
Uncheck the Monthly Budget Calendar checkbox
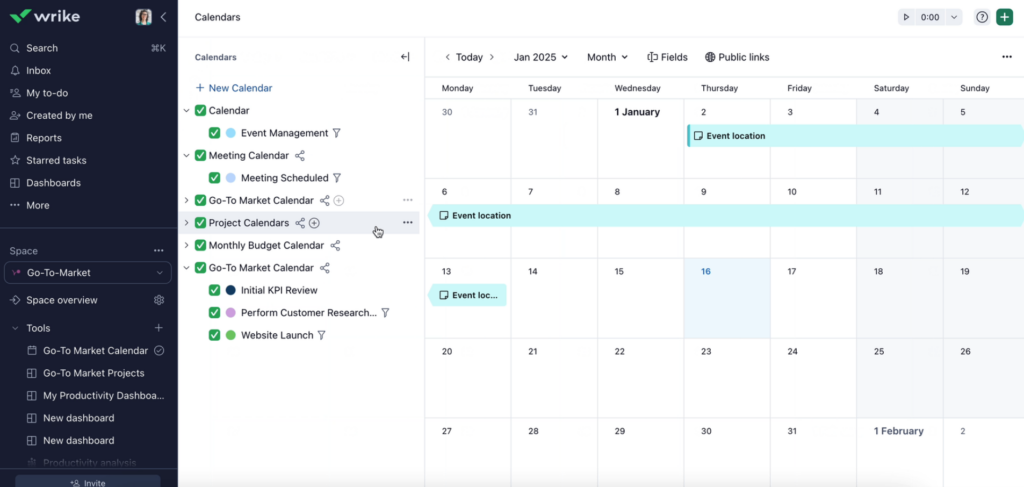pyautogui.click(x=200, y=245)
